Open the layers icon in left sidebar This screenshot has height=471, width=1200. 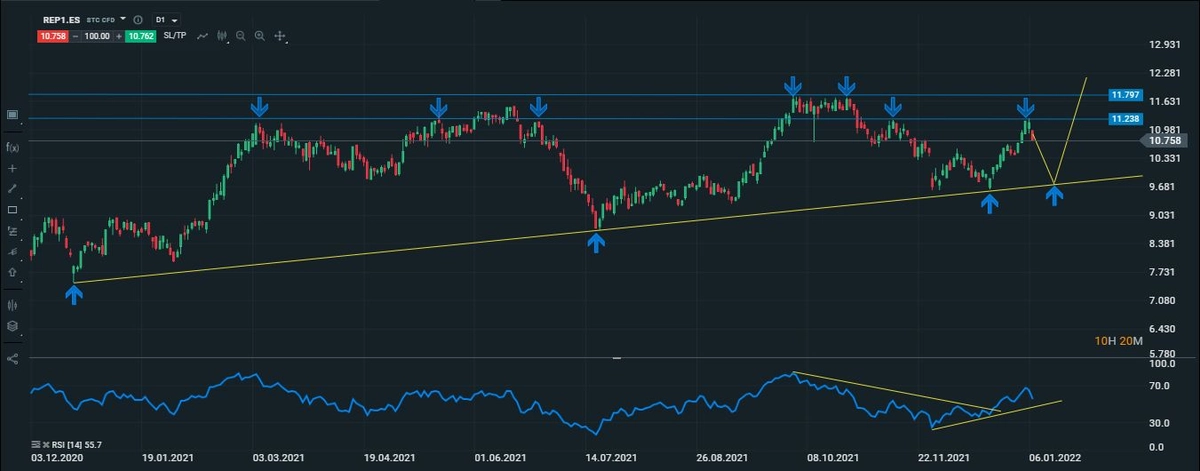click(x=12, y=326)
